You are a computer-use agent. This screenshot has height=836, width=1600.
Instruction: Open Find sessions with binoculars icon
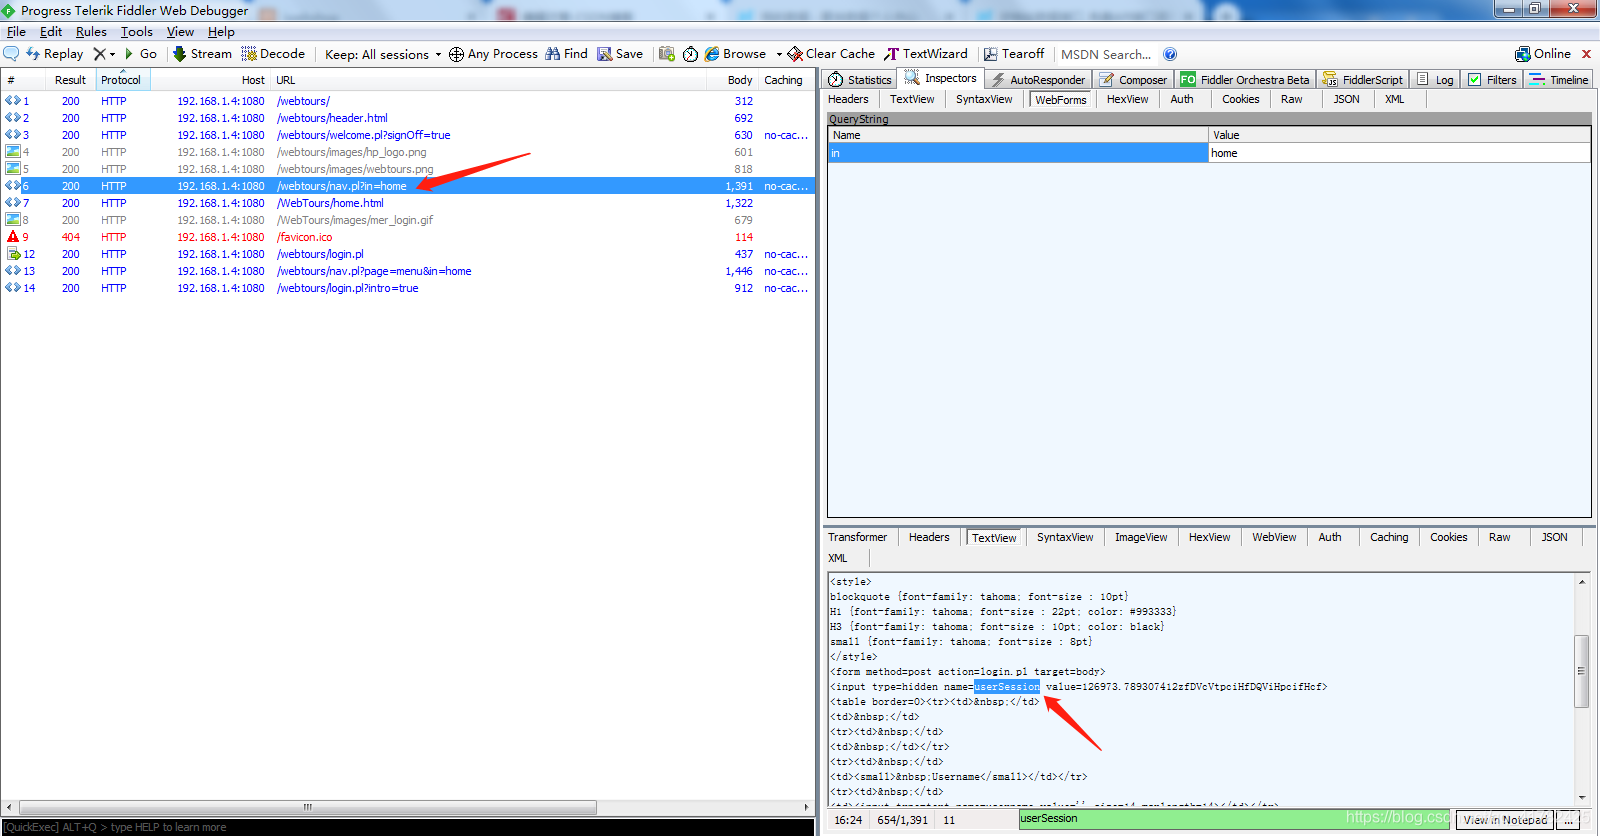[566, 54]
